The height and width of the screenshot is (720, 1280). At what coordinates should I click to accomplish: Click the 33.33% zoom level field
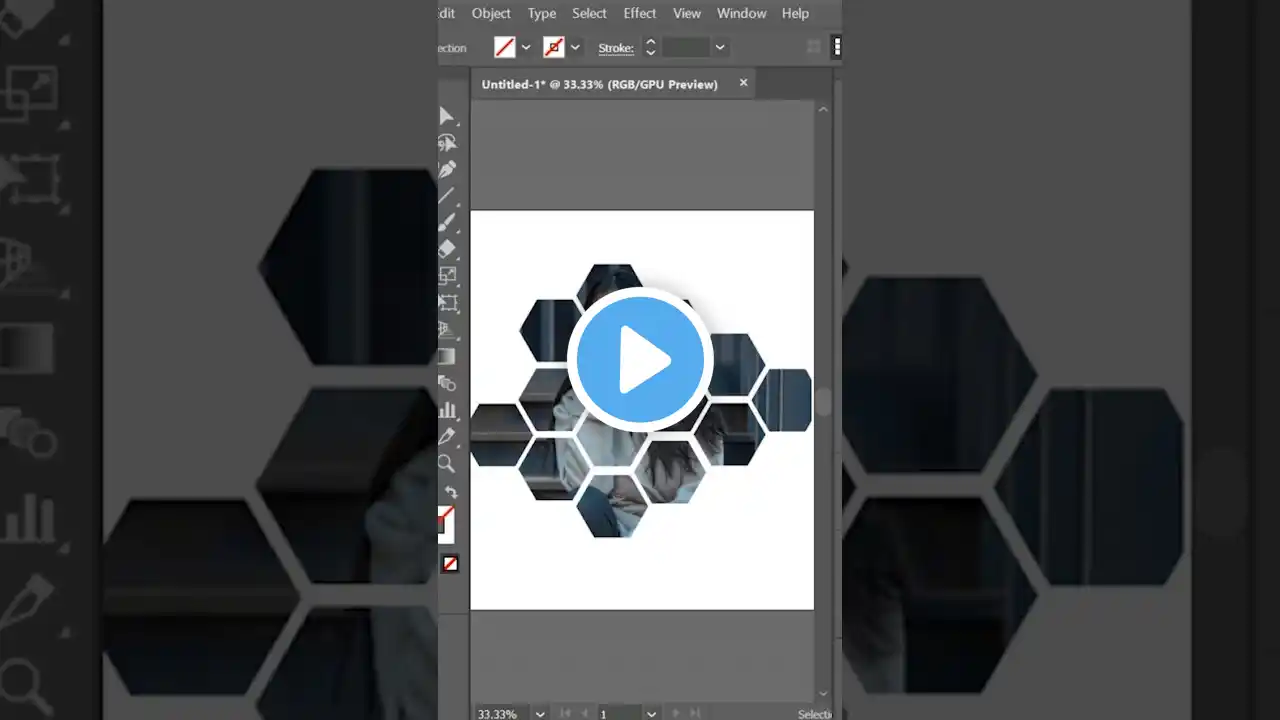click(501, 714)
